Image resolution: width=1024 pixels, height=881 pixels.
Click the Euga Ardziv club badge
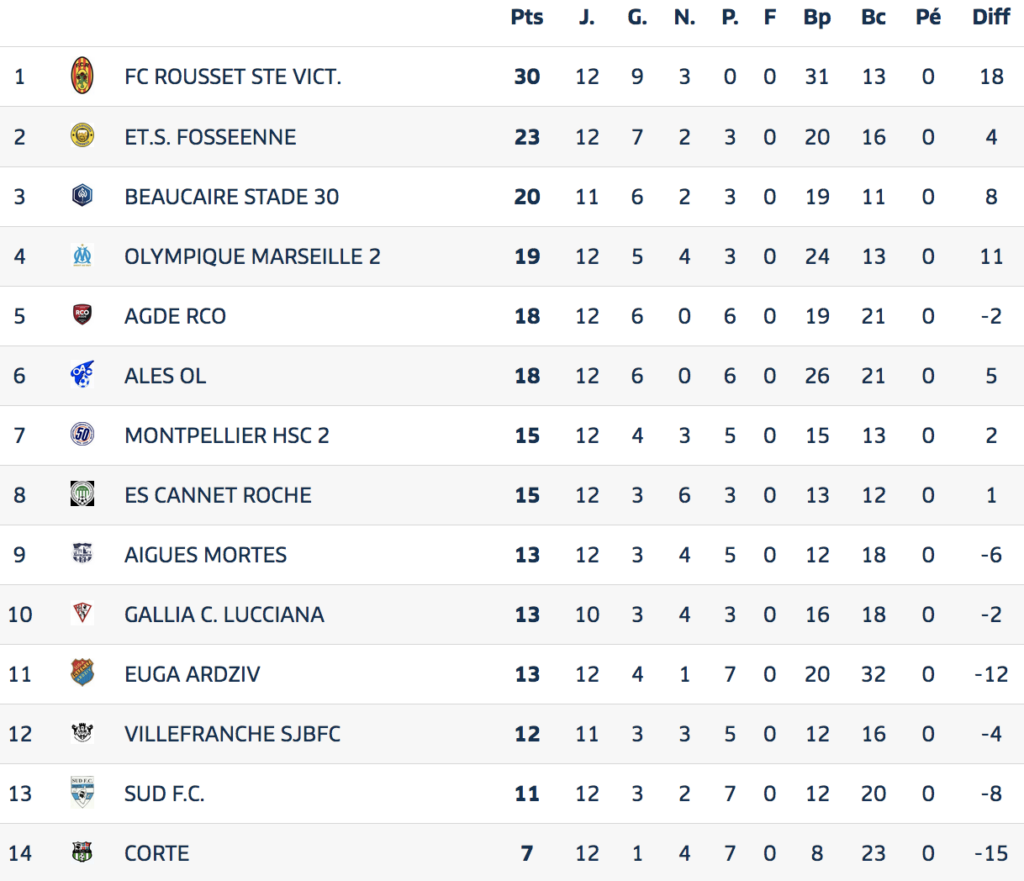tap(82, 673)
